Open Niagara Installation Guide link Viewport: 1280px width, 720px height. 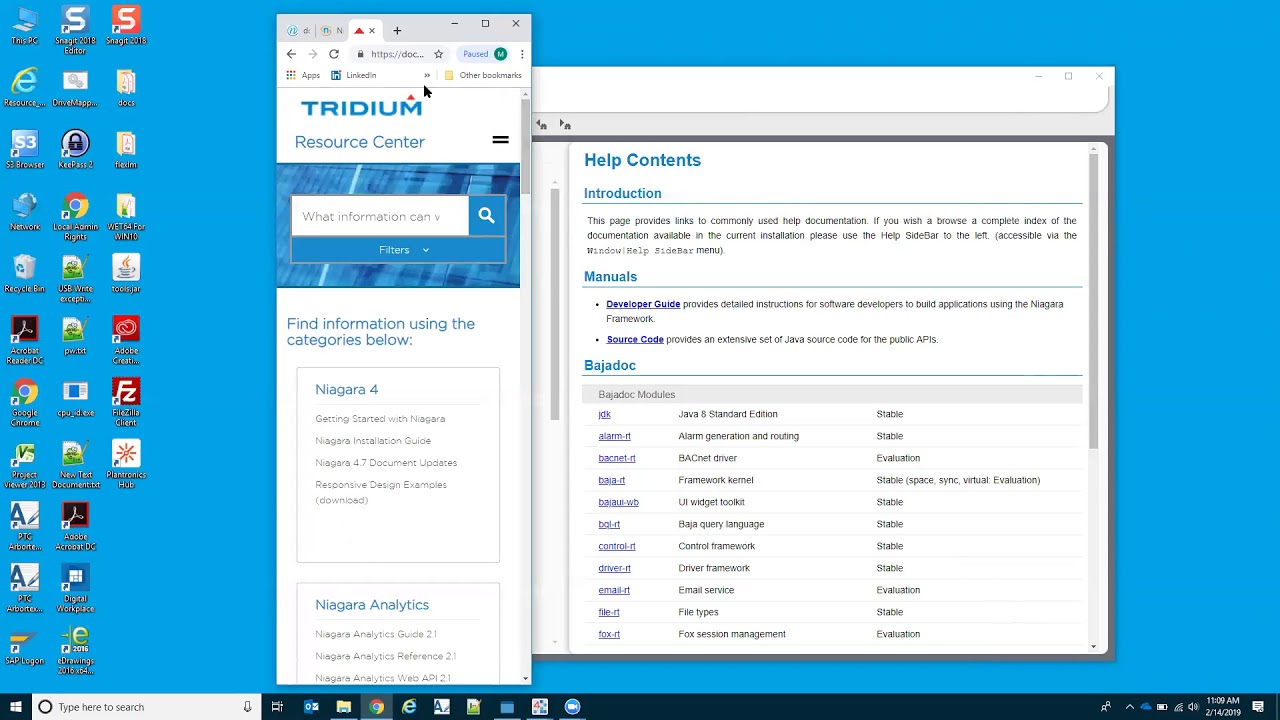(x=373, y=441)
